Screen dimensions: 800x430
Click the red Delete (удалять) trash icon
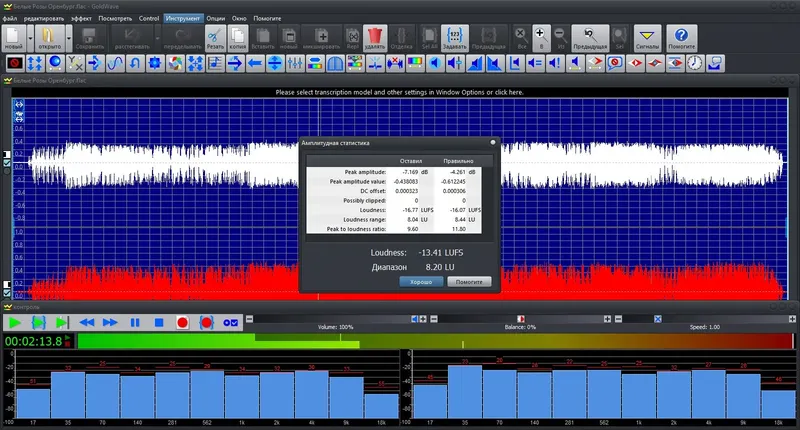[376, 38]
